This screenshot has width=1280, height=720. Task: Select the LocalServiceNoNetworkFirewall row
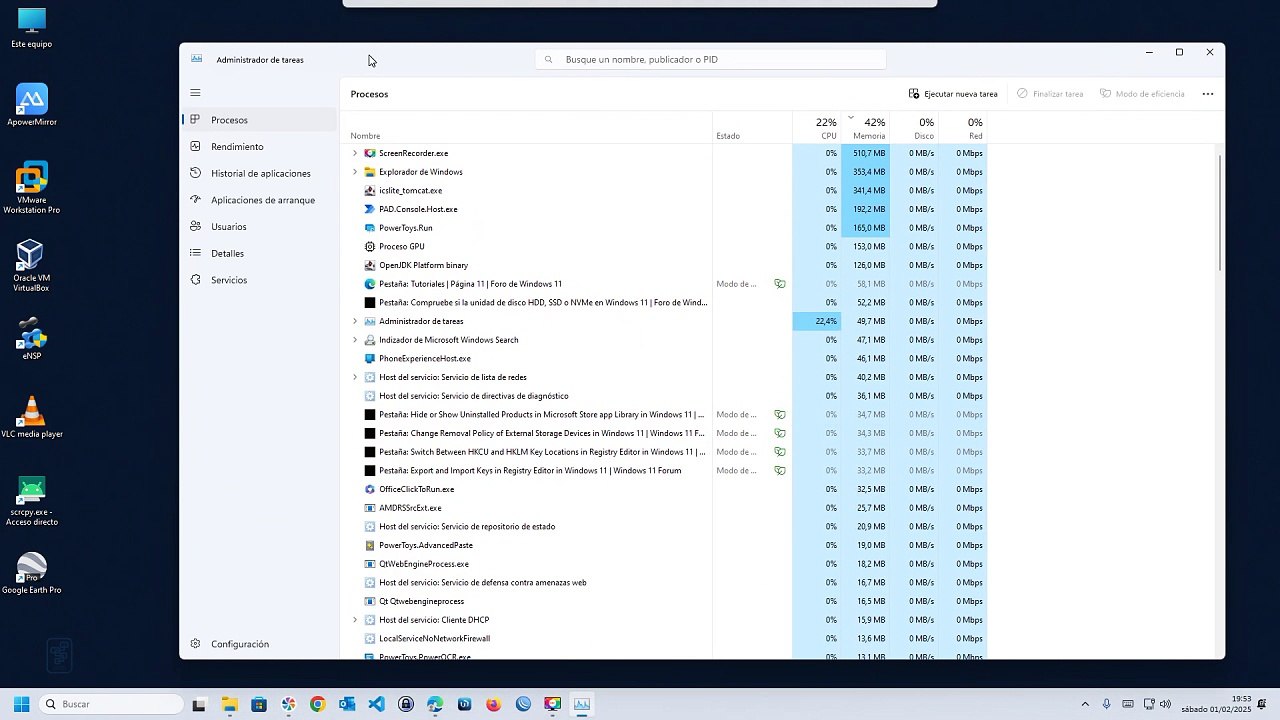[665, 638]
